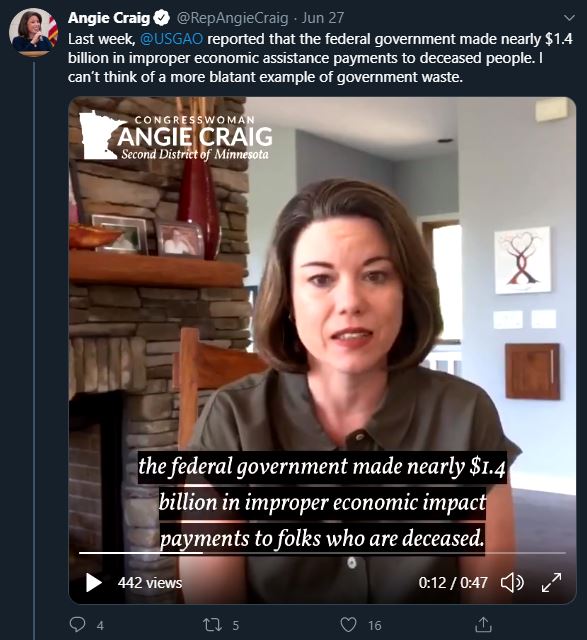Screen dimensions: 587x640
Task: Open the @USGAO mention link
Action: (171, 39)
